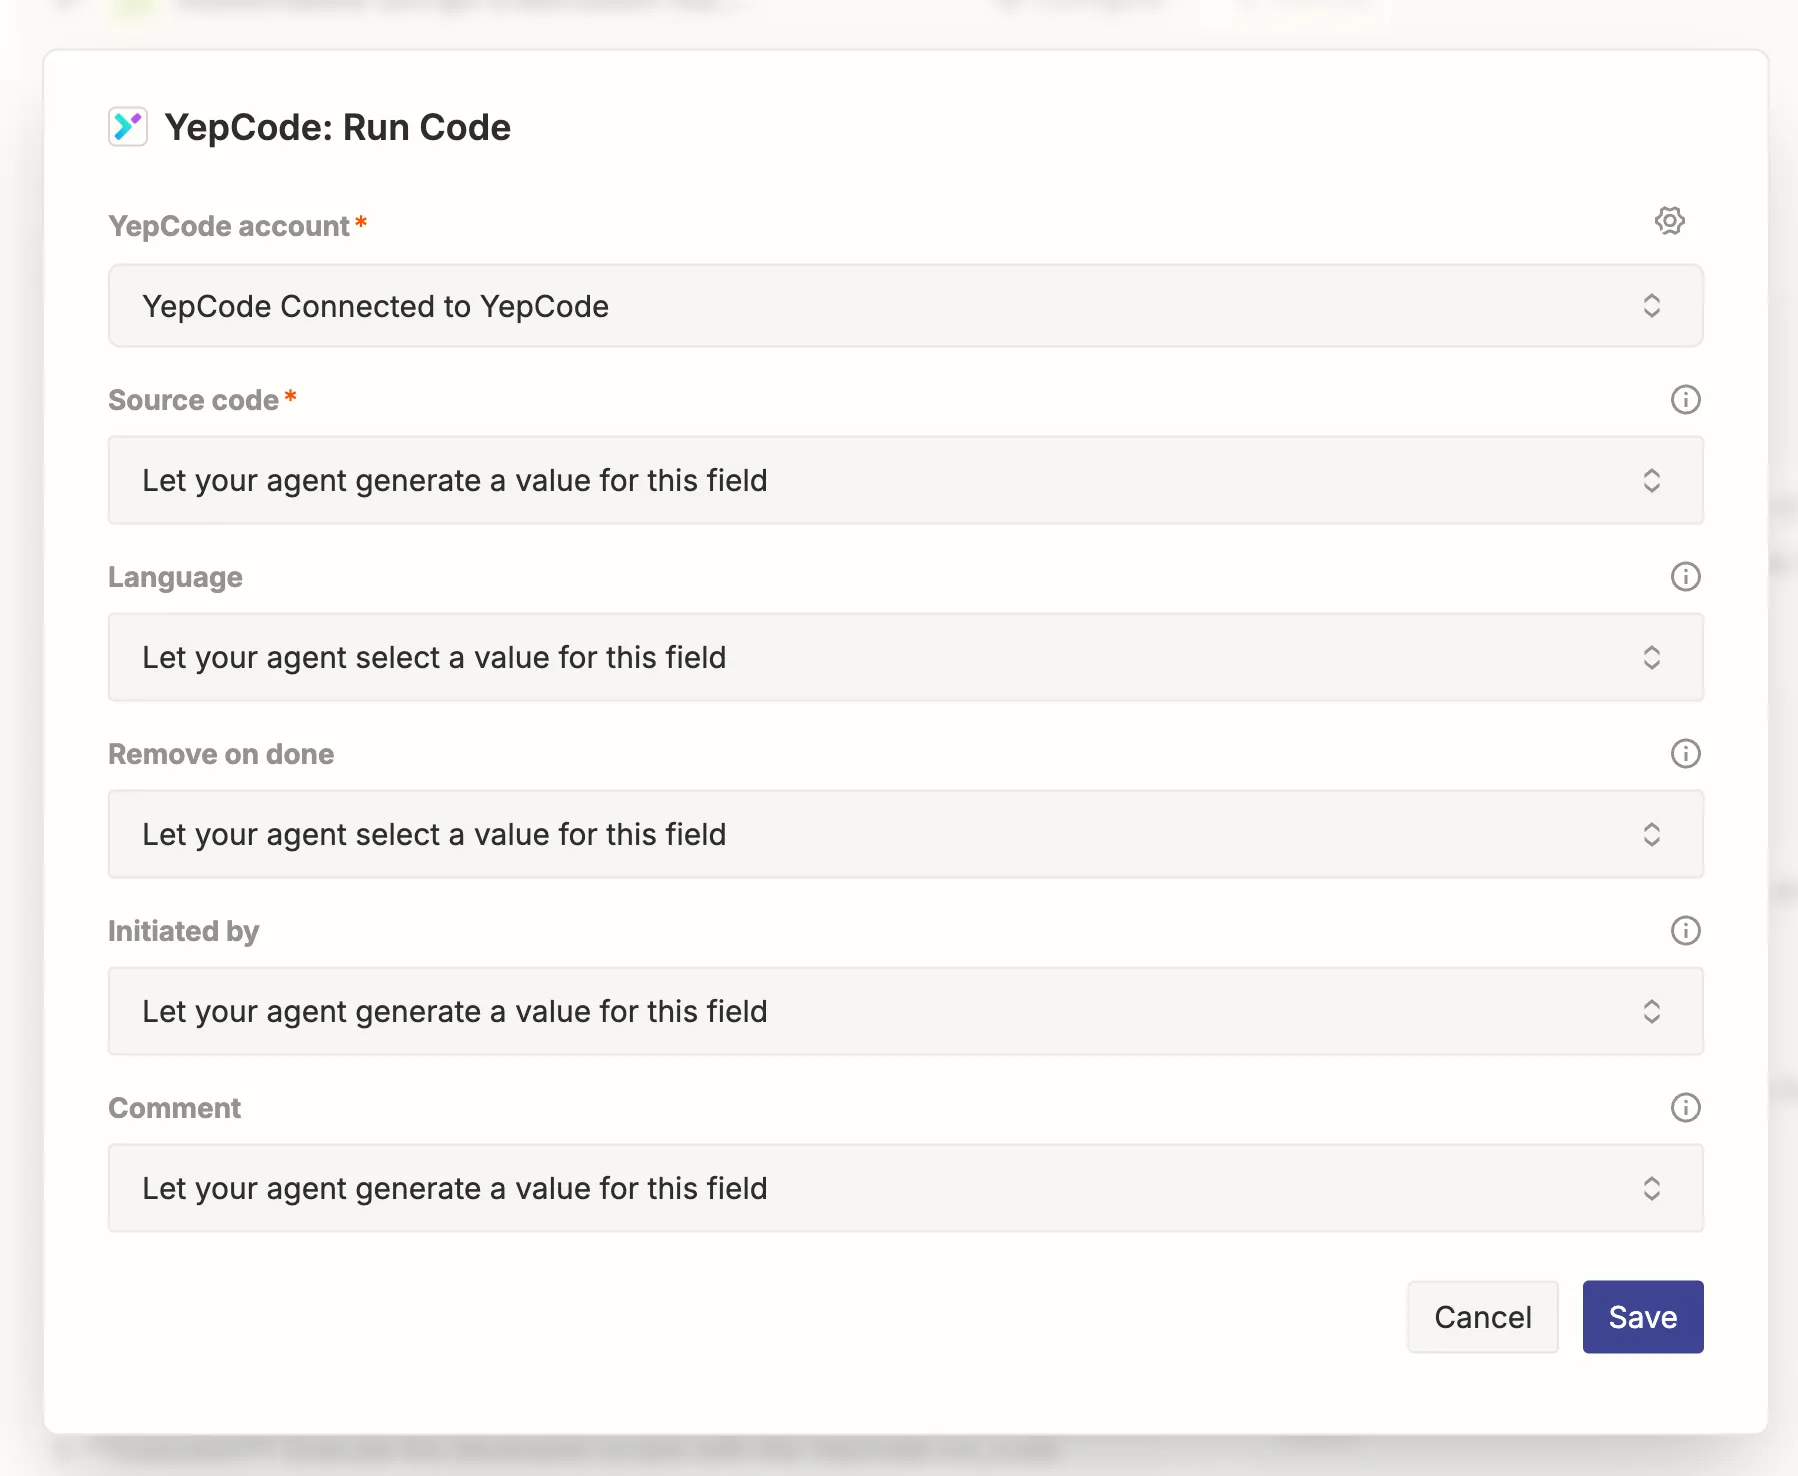Show info tooltip for Language field

(x=1685, y=577)
